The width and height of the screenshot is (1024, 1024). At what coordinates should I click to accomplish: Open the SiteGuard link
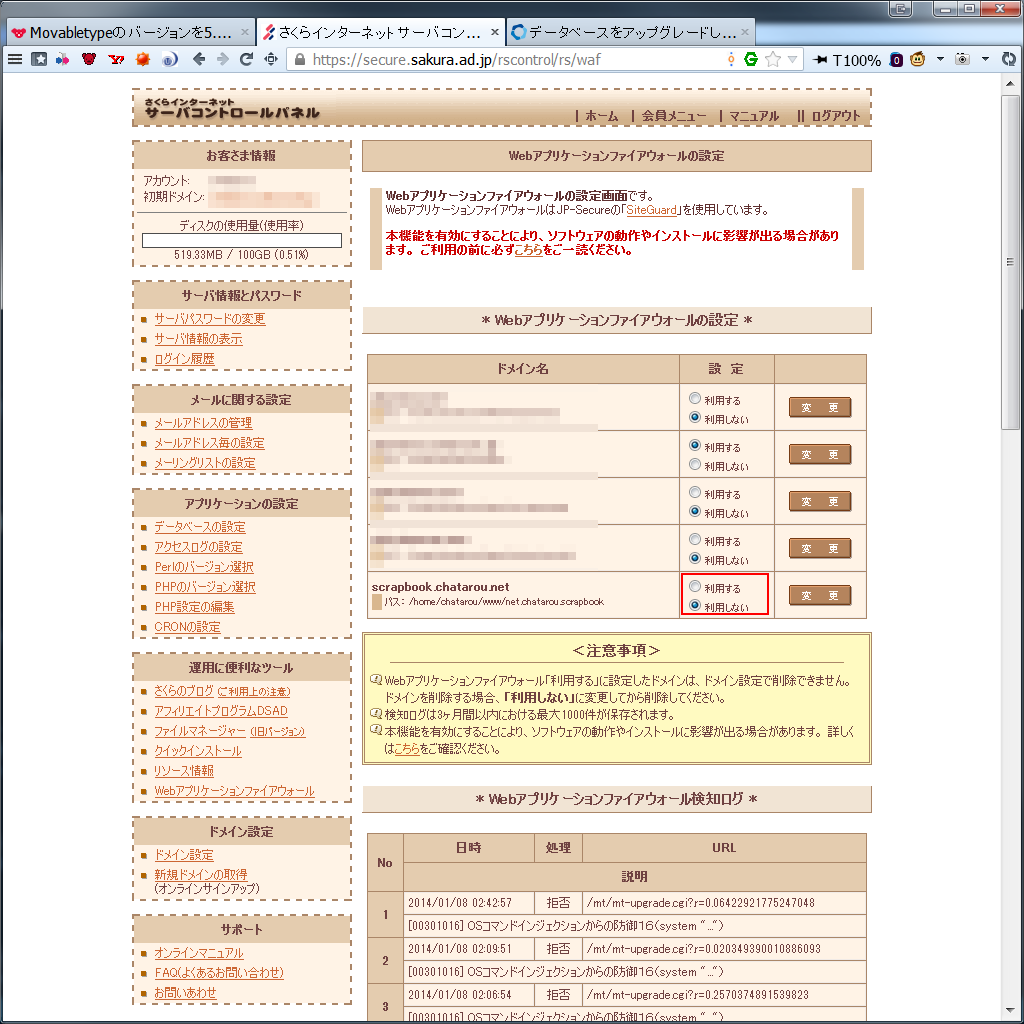point(651,210)
